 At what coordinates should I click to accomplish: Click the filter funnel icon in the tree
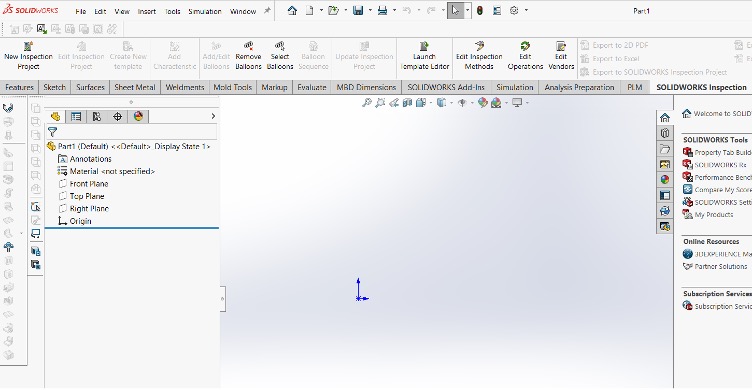[x=53, y=132]
